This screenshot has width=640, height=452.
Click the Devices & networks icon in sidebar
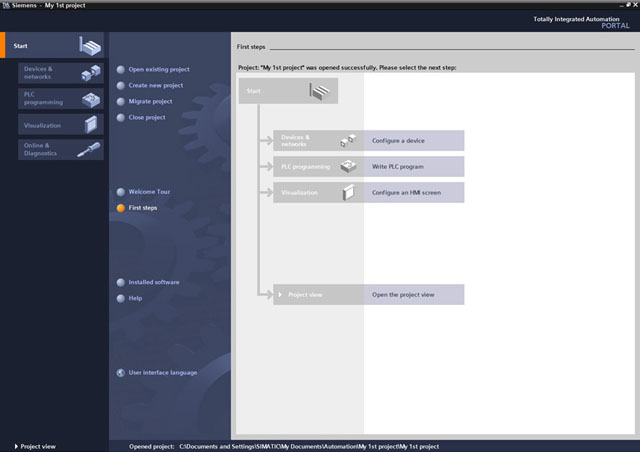91,73
